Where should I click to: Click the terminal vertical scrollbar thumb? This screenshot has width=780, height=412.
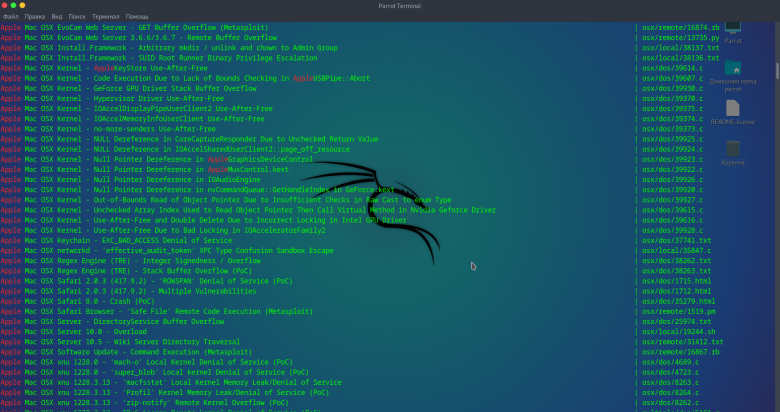[778, 70]
